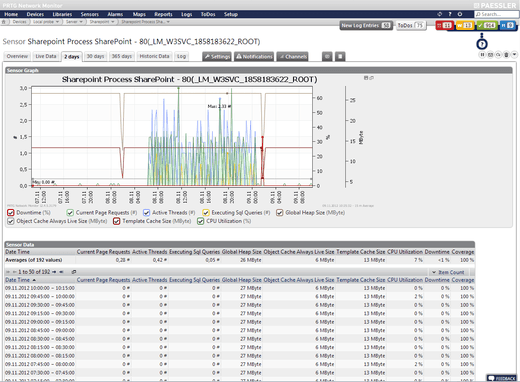Click the Settings button
This screenshot has width=520, height=382.
[x=217, y=56]
